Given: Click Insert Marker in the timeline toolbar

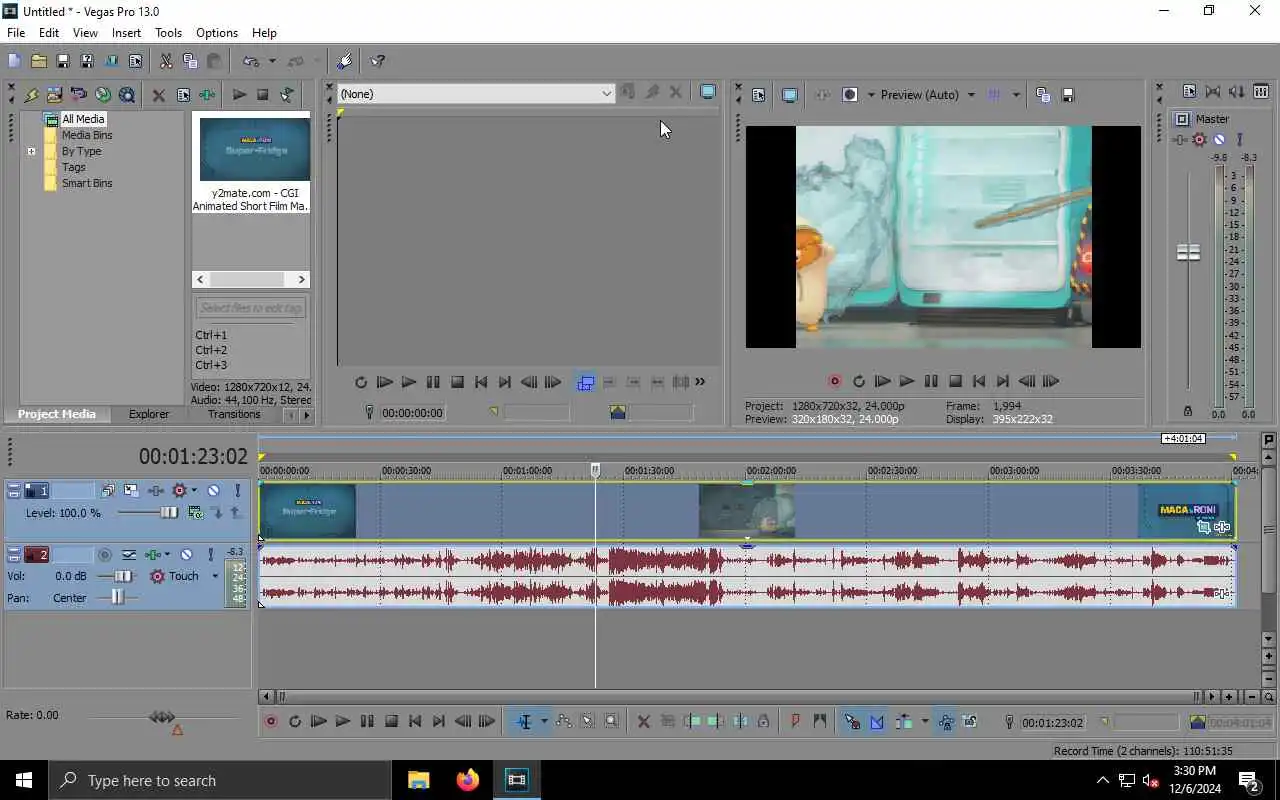Looking at the screenshot, I should point(795,721).
